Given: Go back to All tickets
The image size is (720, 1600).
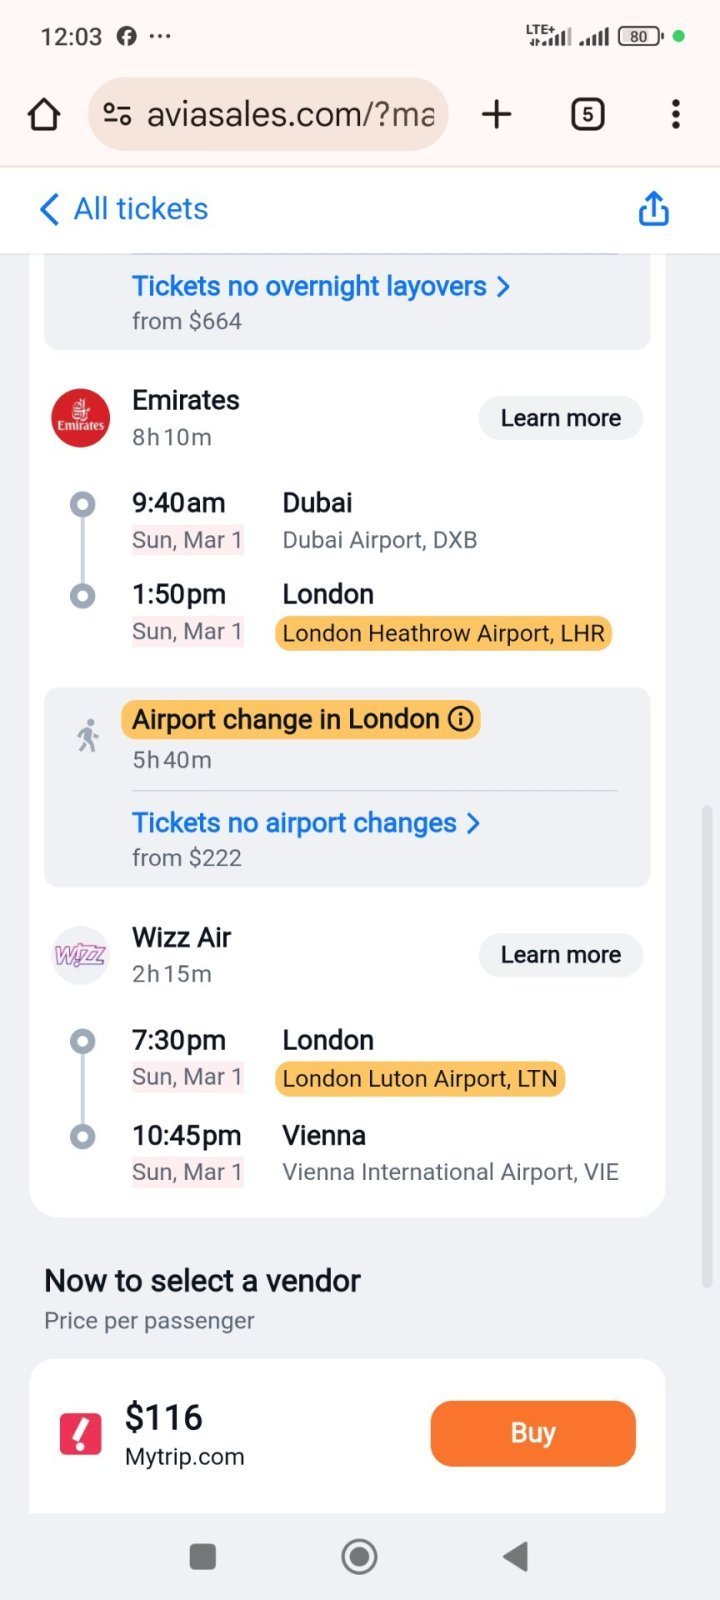Looking at the screenshot, I should (x=124, y=209).
